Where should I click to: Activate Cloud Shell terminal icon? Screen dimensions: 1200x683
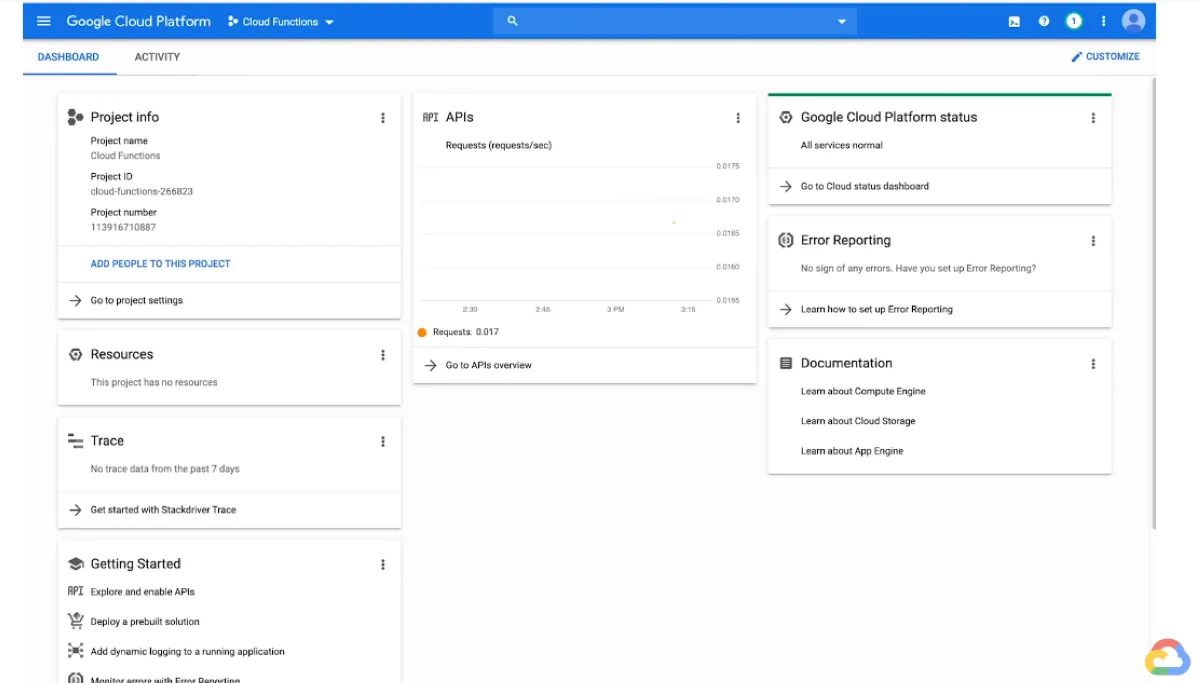tap(1014, 21)
